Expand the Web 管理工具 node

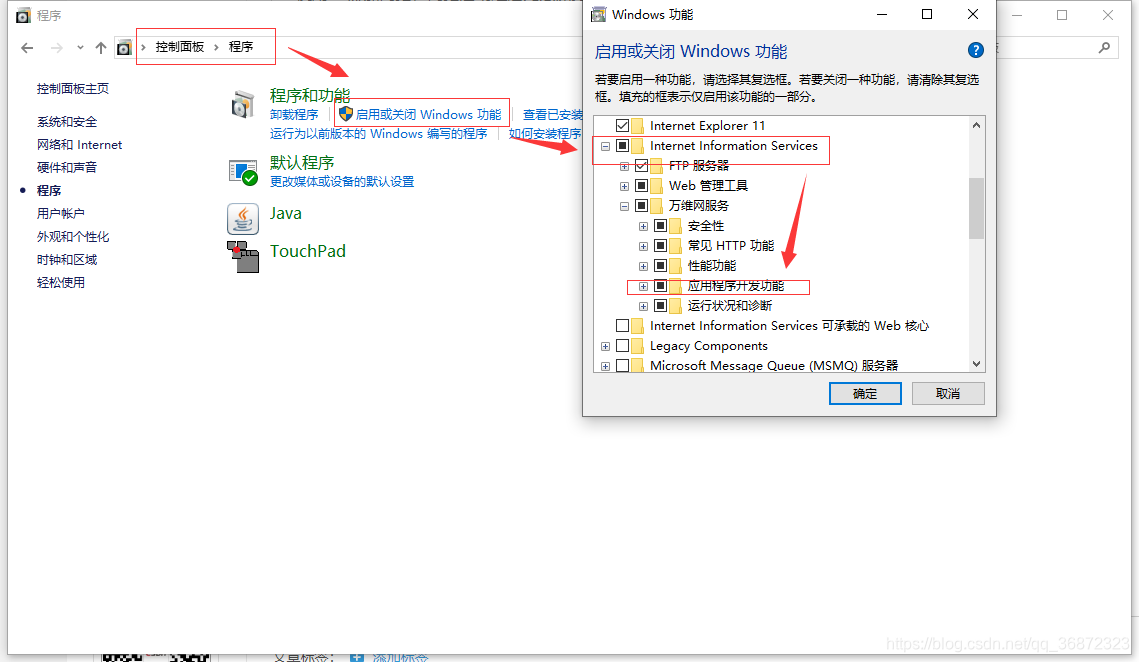coord(624,186)
